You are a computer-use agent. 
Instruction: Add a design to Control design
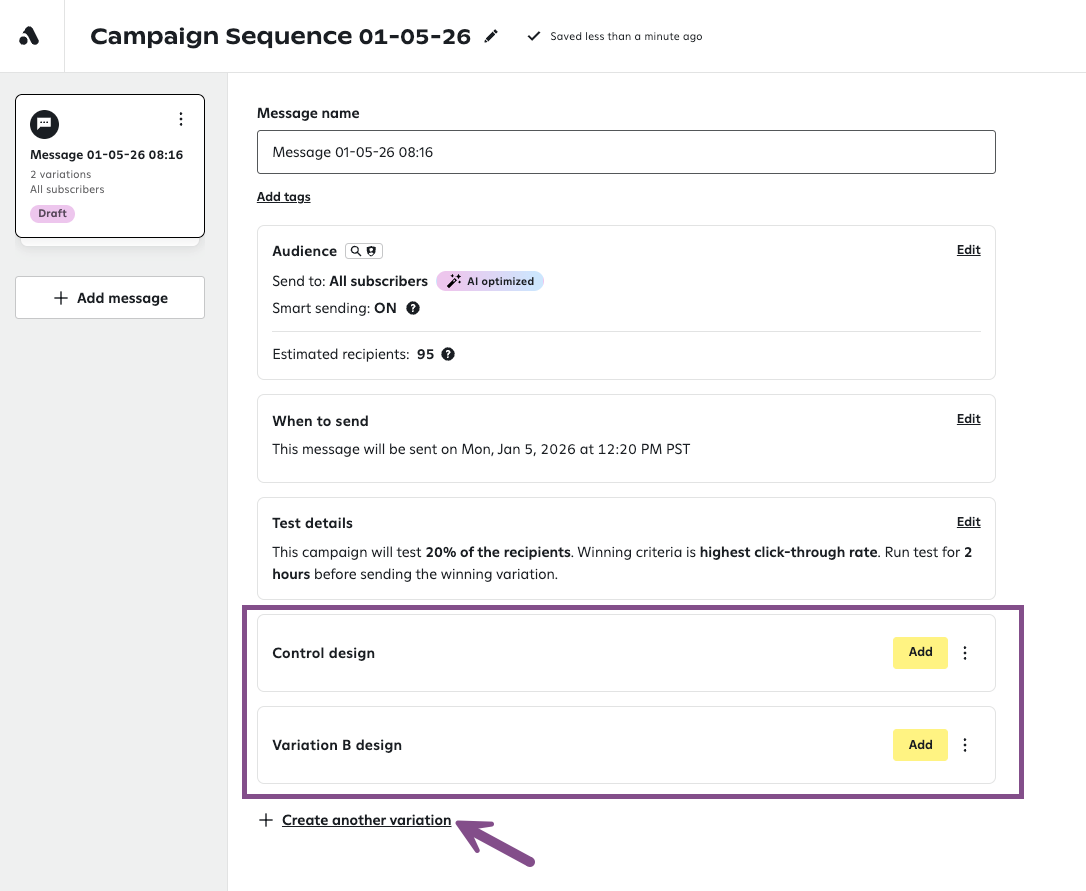click(x=920, y=652)
